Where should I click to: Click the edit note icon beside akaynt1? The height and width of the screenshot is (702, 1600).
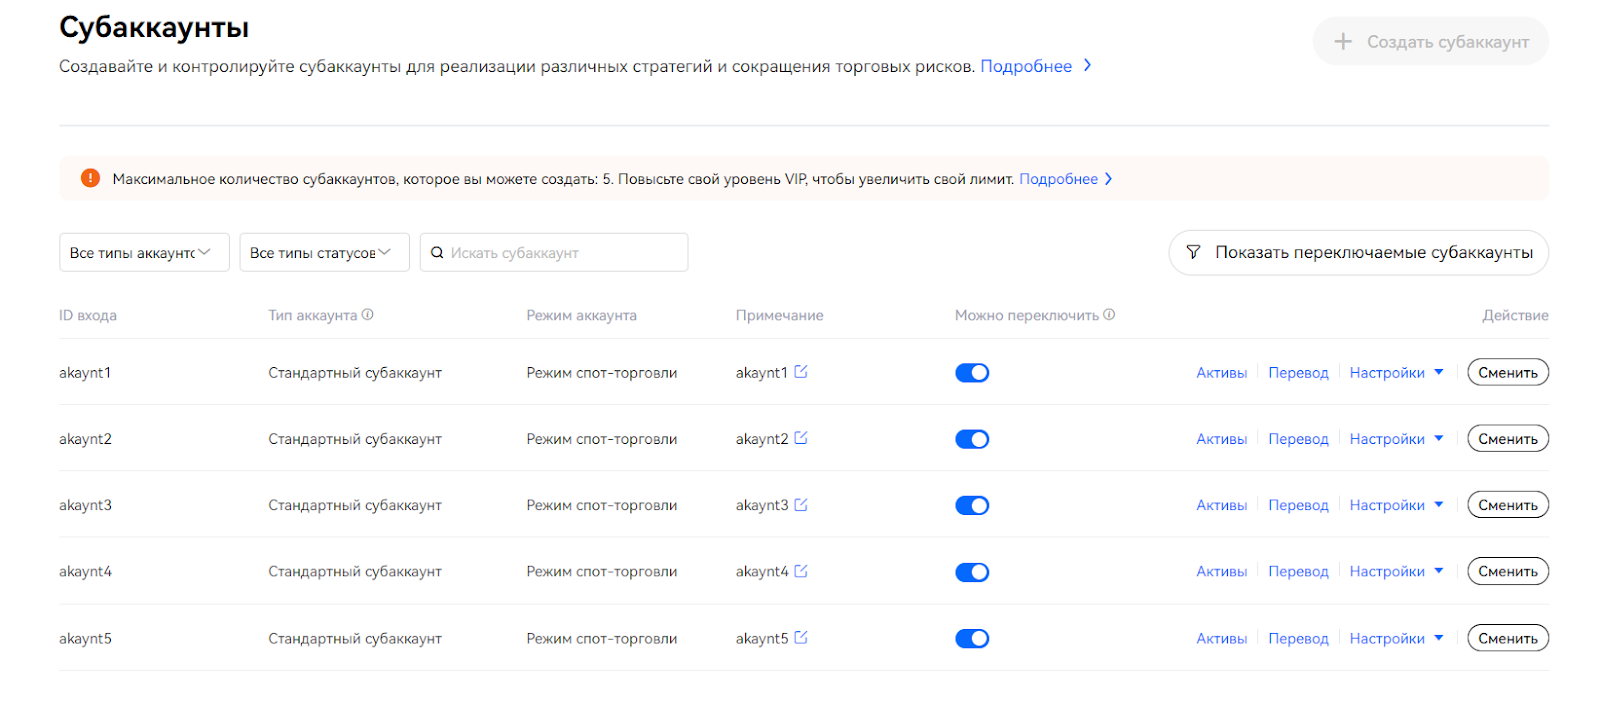click(801, 372)
